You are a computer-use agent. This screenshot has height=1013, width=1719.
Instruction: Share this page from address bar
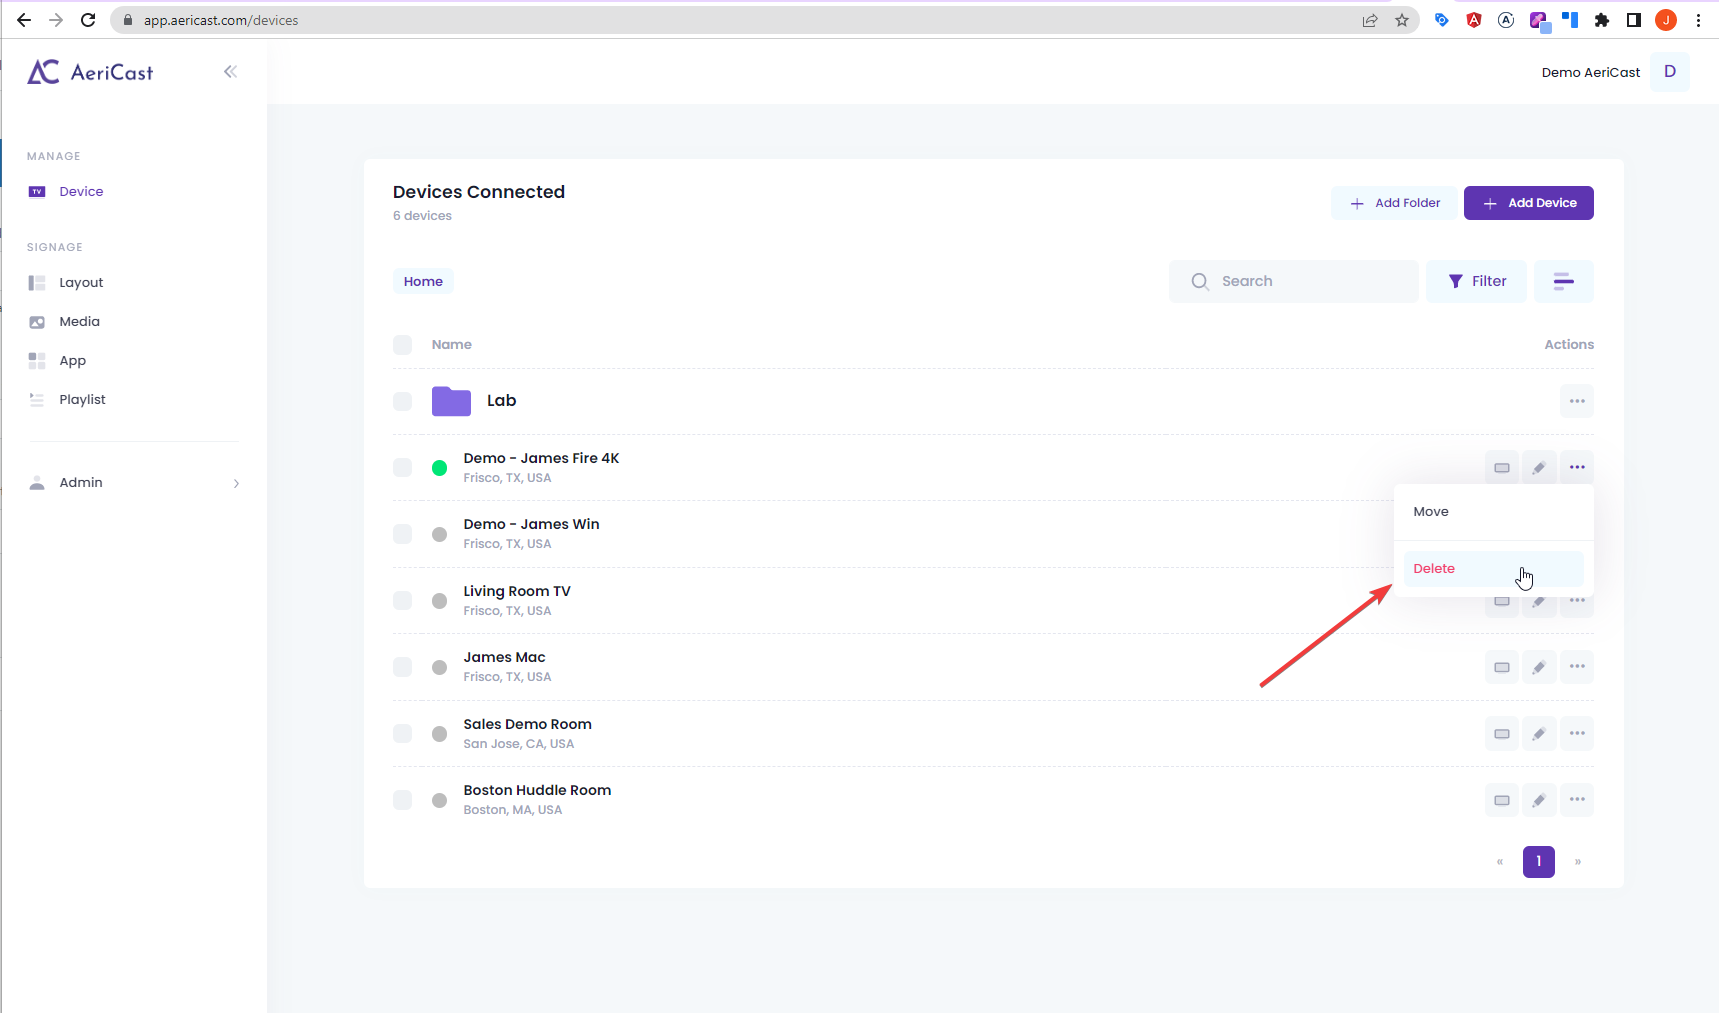coord(1370,20)
